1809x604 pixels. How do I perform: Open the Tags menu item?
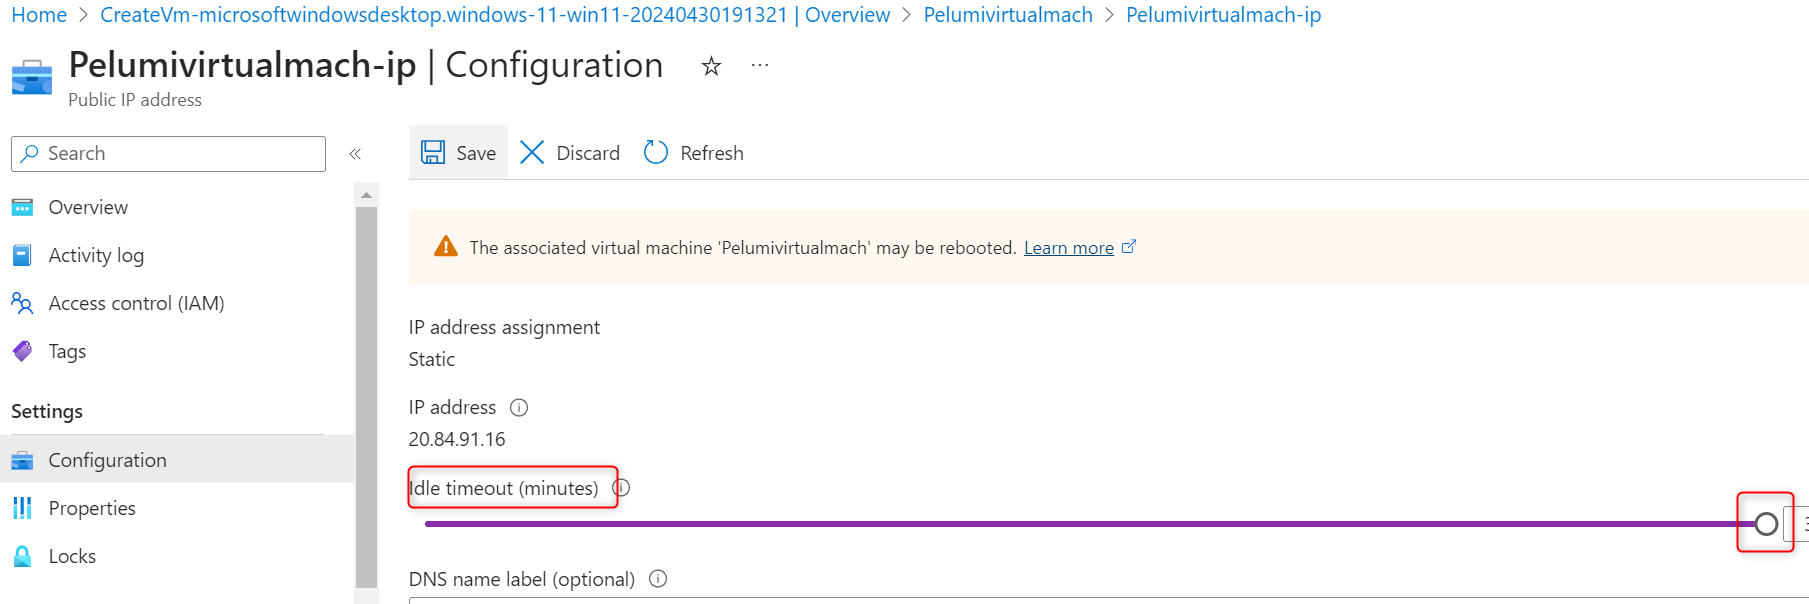[x=67, y=351]
